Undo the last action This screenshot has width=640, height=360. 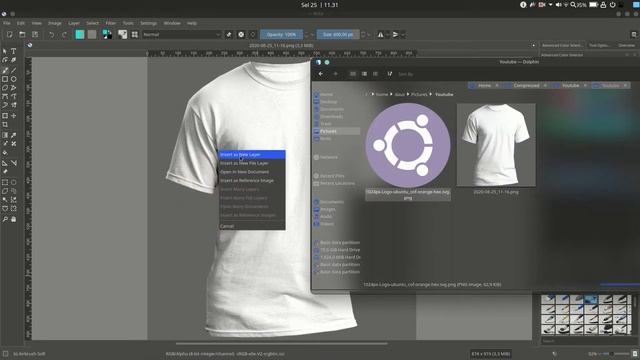point(51,35)
